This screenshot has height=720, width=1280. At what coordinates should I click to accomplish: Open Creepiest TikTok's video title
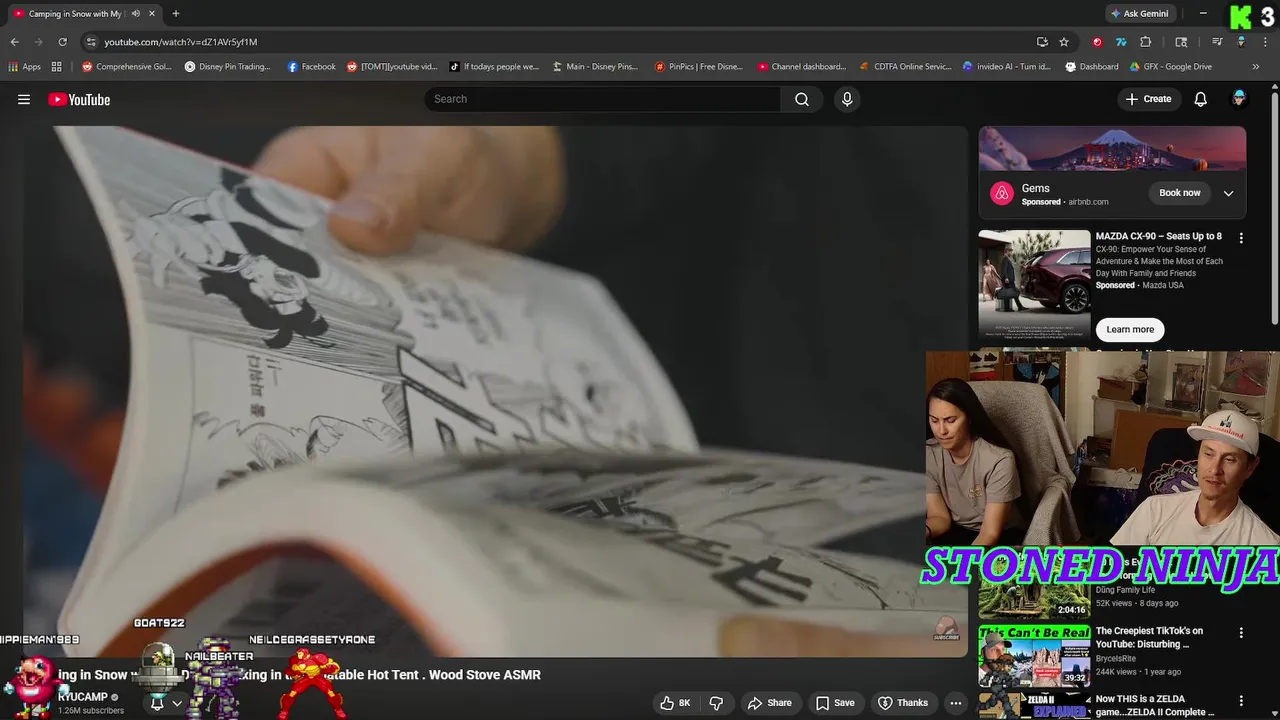coord(1149,638)
